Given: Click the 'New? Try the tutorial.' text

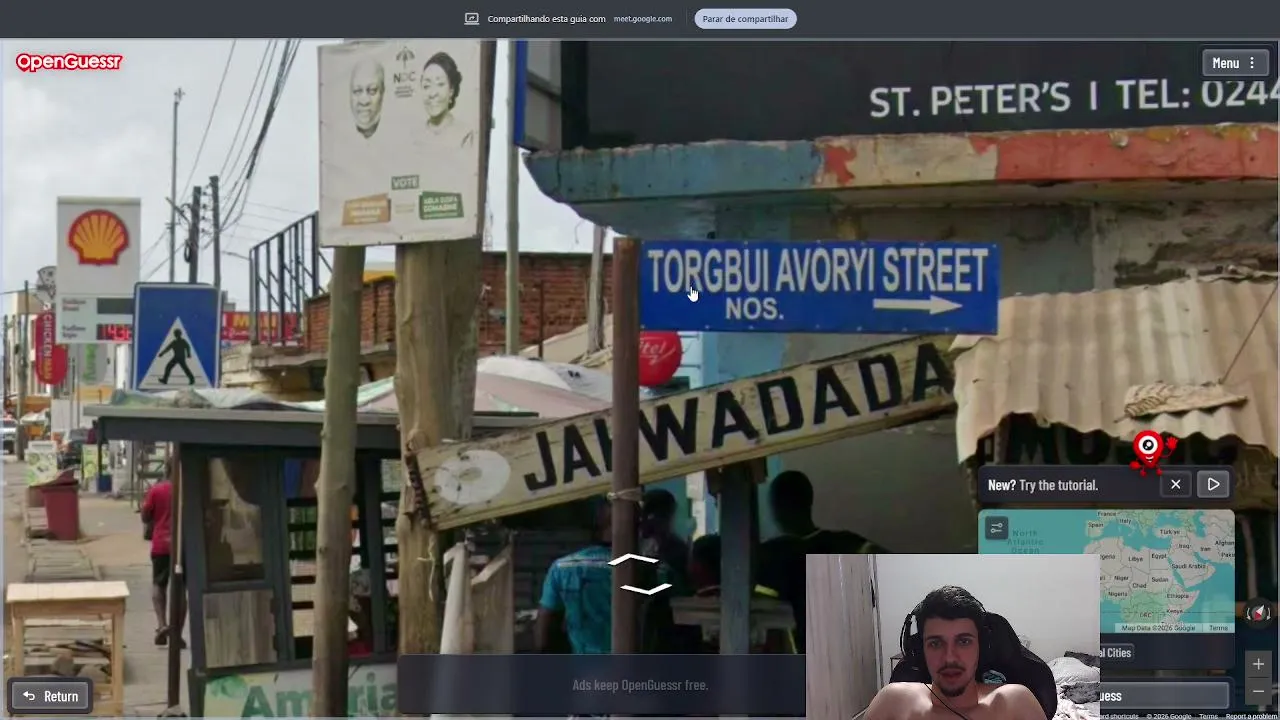Looking at the screenshot, I should (x=1043, y=485).
